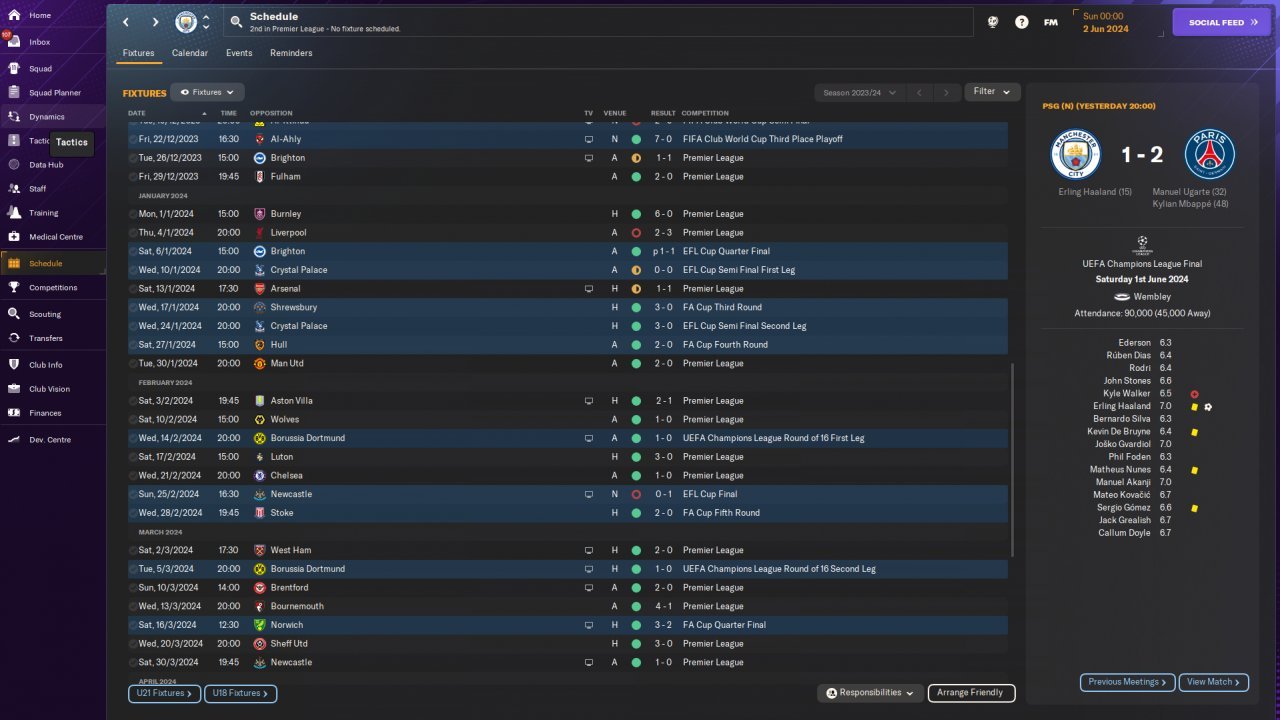Viewport: 1280px width, 720px height.
Task: Open the FM menu icon
Action: 1051,22
